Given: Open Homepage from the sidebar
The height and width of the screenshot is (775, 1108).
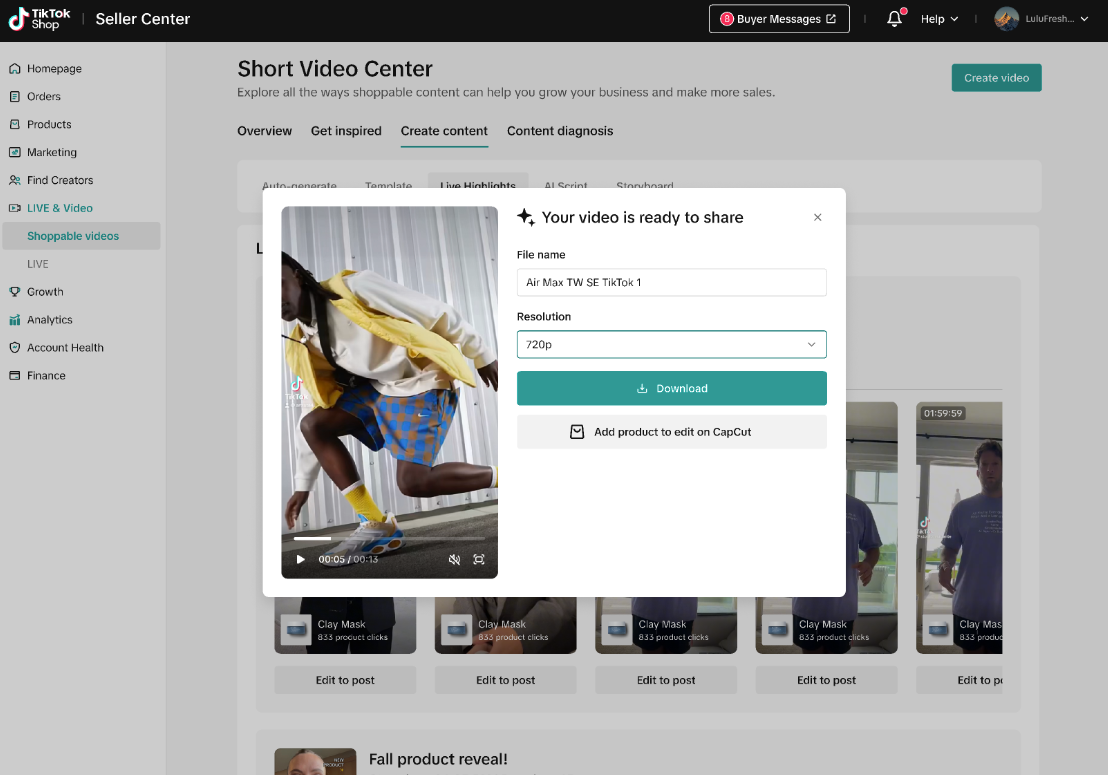Looking at the screenshot, I should click(x=54, y=69).
